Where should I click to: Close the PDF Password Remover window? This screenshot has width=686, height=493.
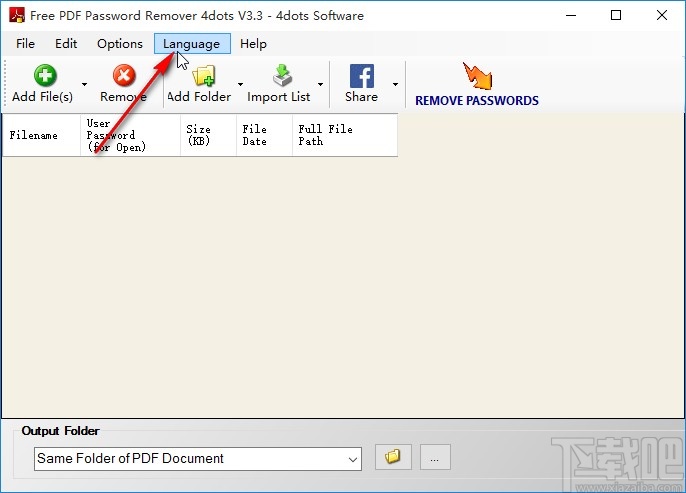[x=662, y=15]
